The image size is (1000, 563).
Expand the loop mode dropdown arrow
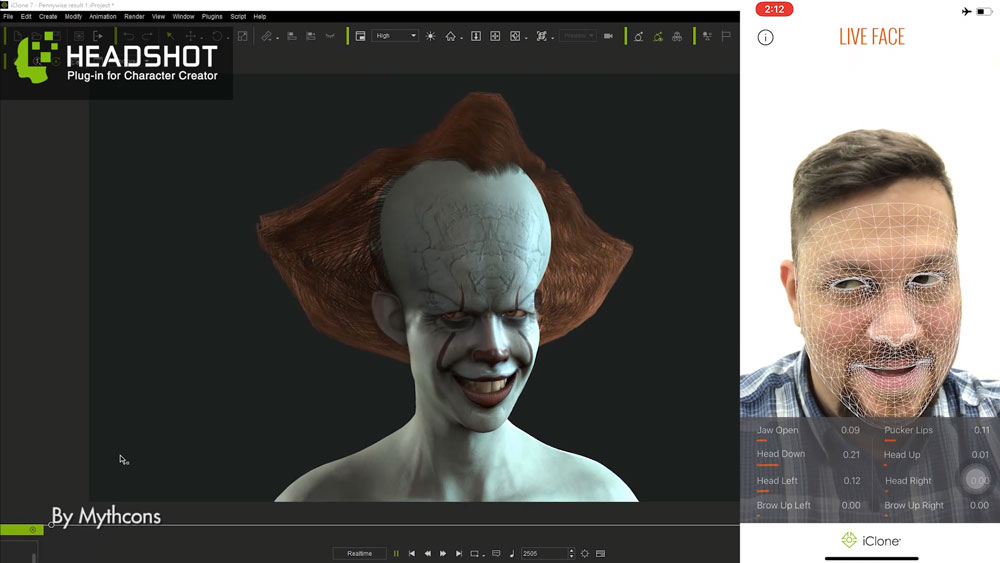(x=483, y=555)
